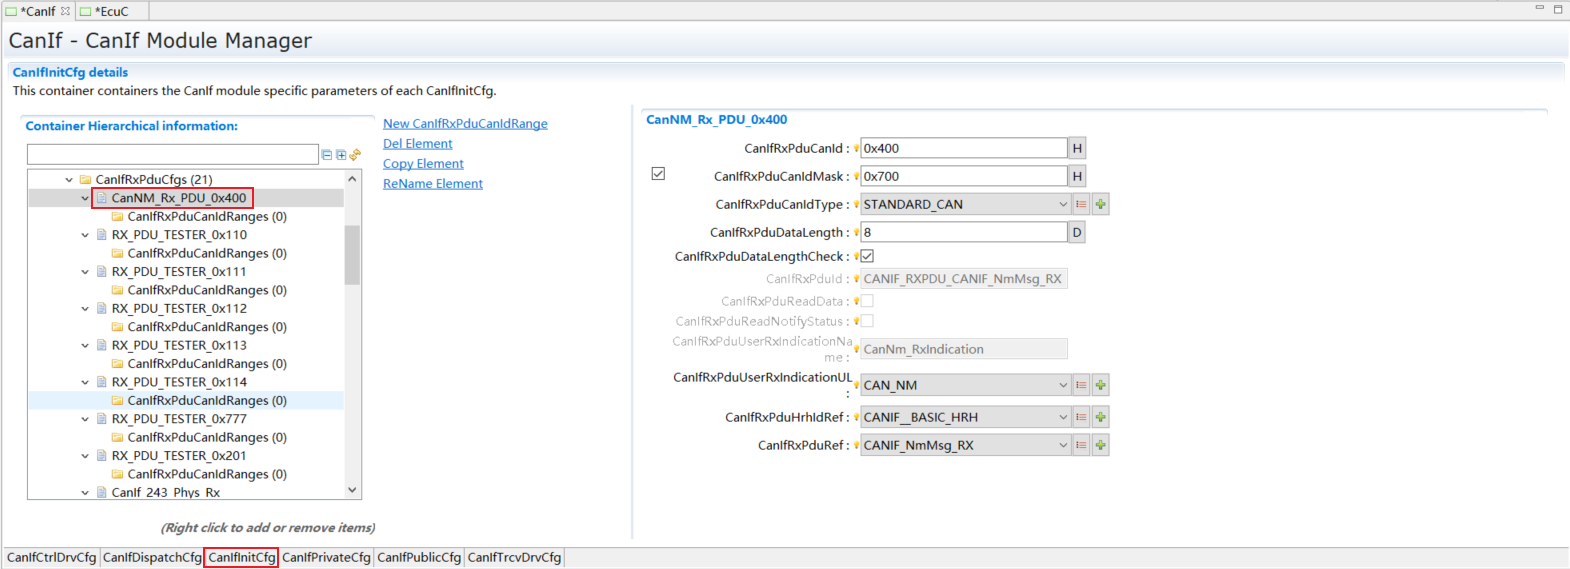Viewport: 1570px width, 569px height.
Task: Click the expand all tree icon
Action: tap(341, 155)
